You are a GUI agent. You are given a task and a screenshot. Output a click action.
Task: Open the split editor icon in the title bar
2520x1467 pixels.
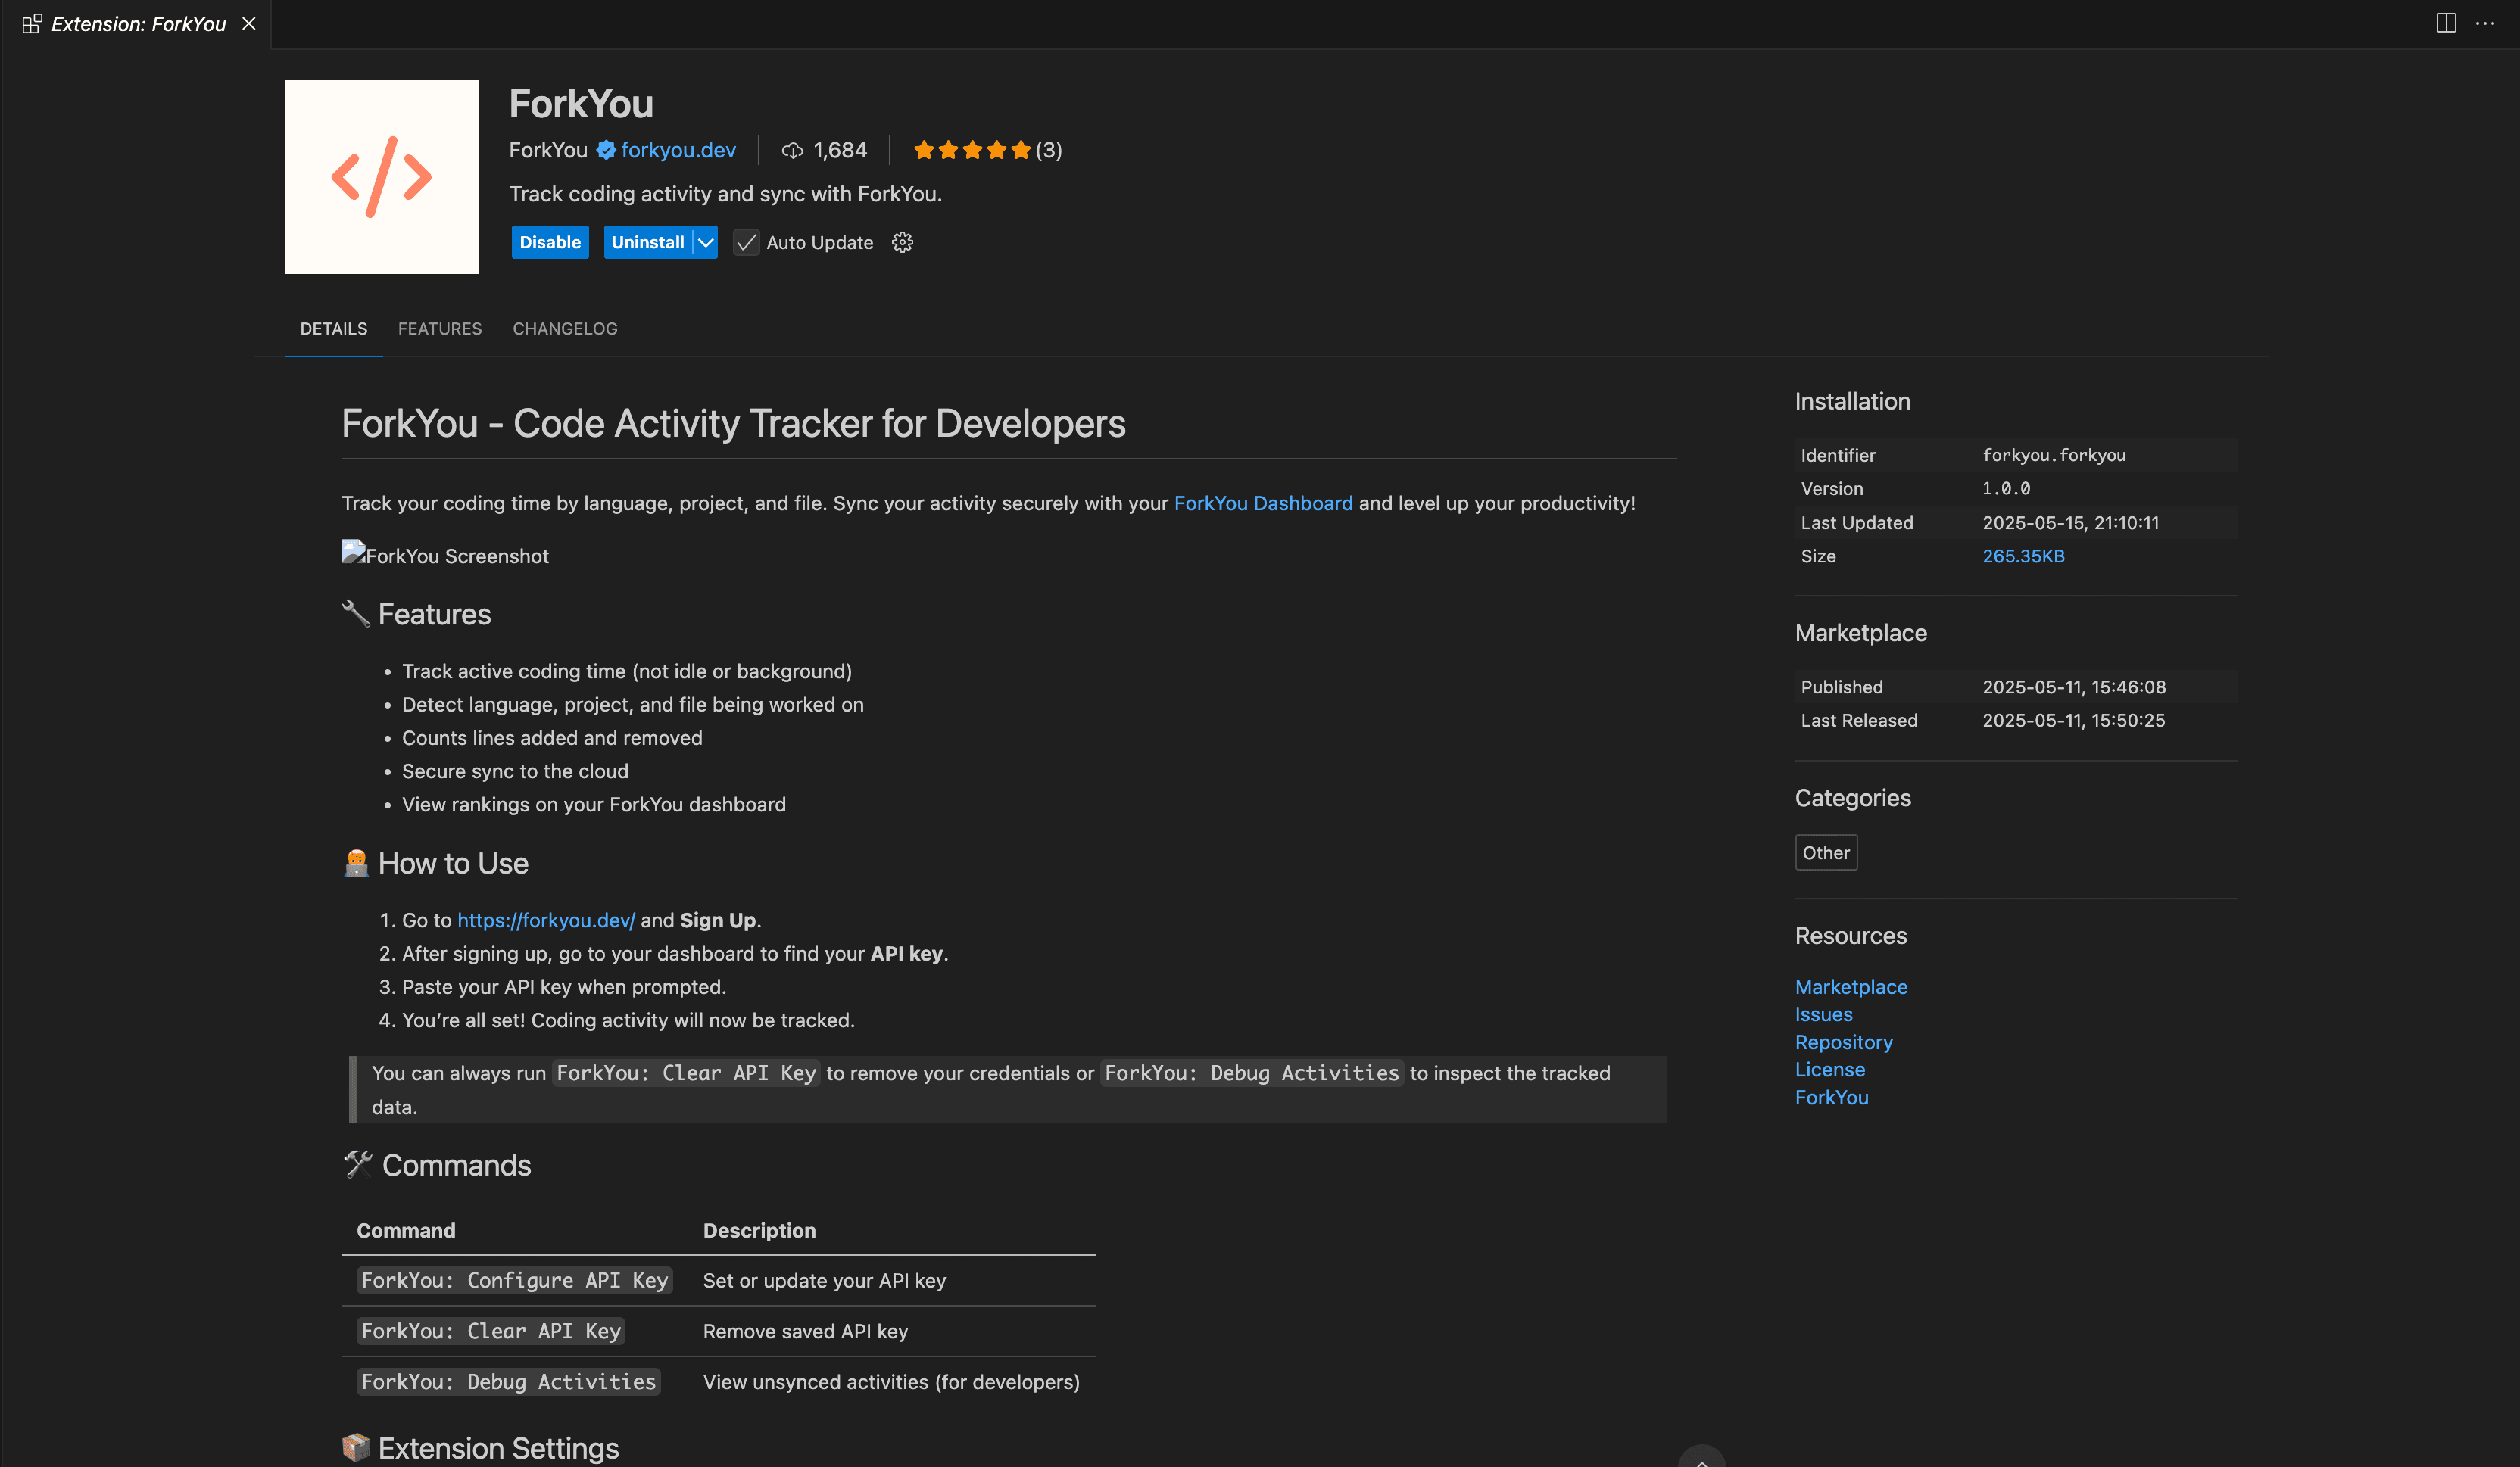(2444, 23)
